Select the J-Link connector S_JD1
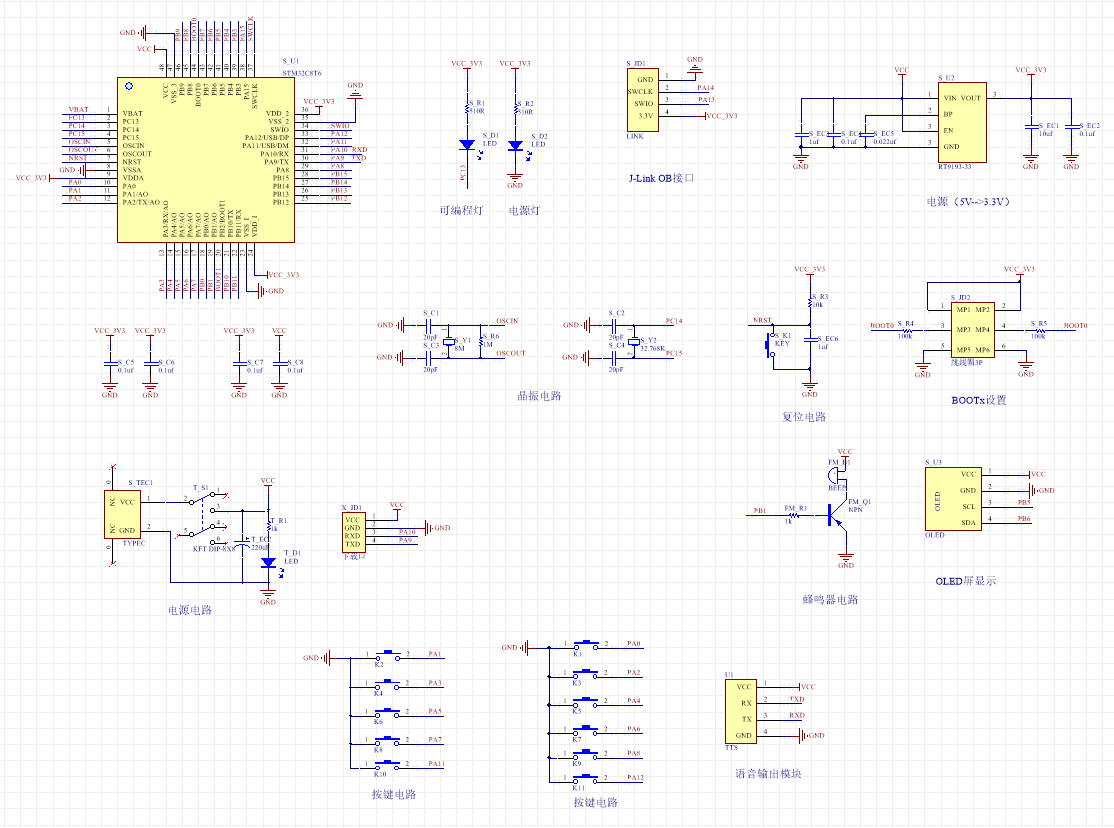The height and width of the screenshot is (828, 1114). coord(645,99)
